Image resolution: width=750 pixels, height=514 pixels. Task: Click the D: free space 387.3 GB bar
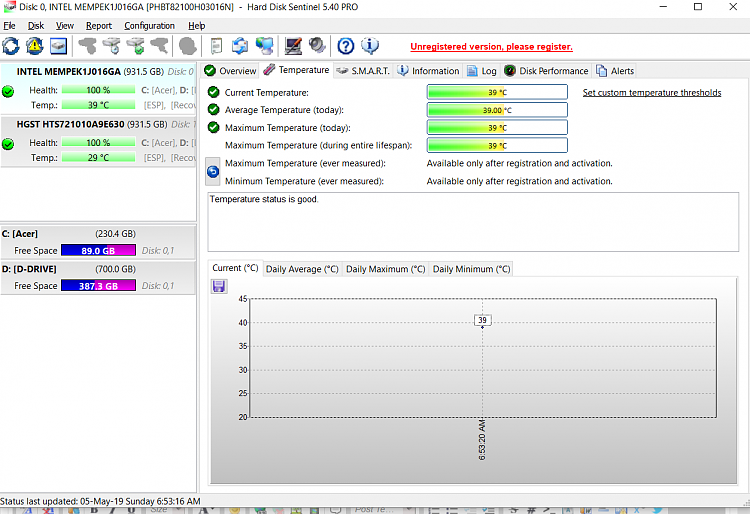click(x=99, y=286)
